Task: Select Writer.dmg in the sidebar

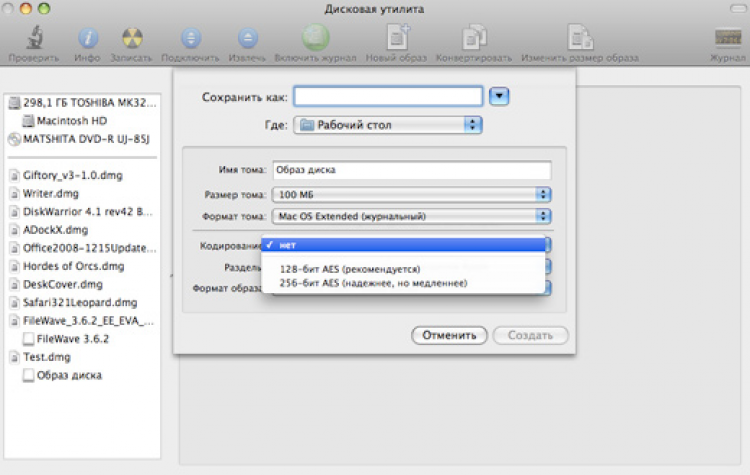Action: (x=44, y=193)
